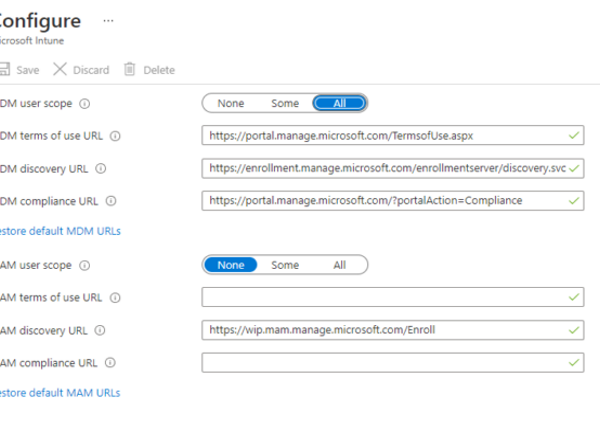Click the empty MAM terms of use URL field
This screenshot has width=600, height=433.
click(x=393, y=297)
